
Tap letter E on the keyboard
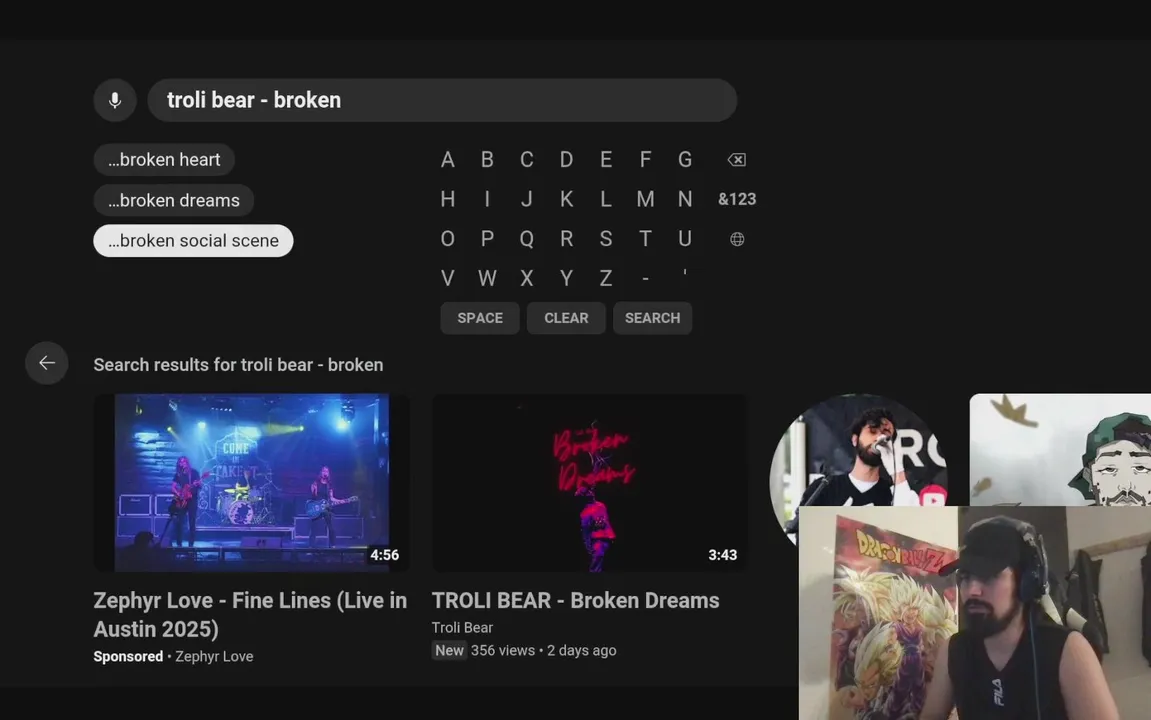click(x=606, y=159)
